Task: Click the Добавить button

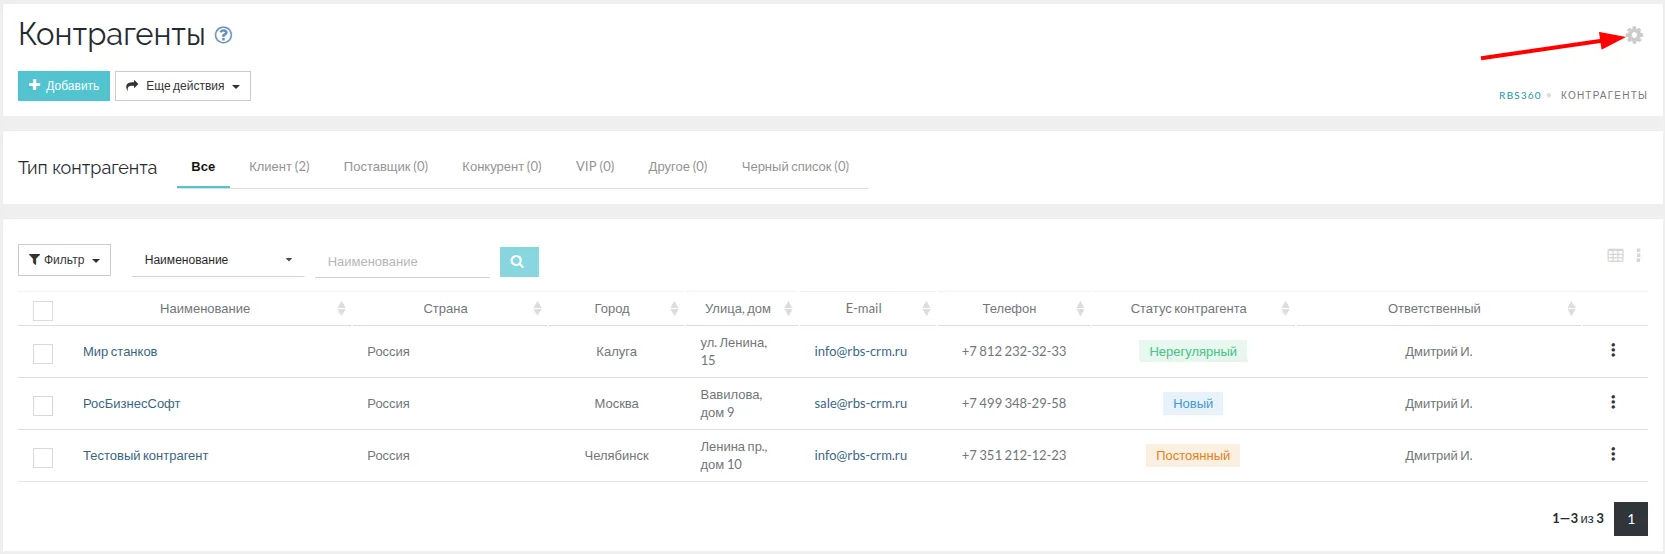Action: point(64,86)
